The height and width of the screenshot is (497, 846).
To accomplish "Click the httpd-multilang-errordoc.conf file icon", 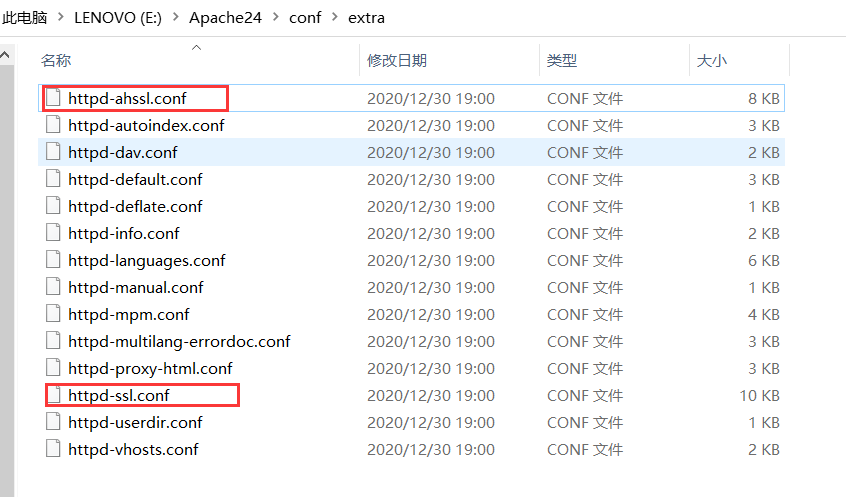I will click(53, 341).
